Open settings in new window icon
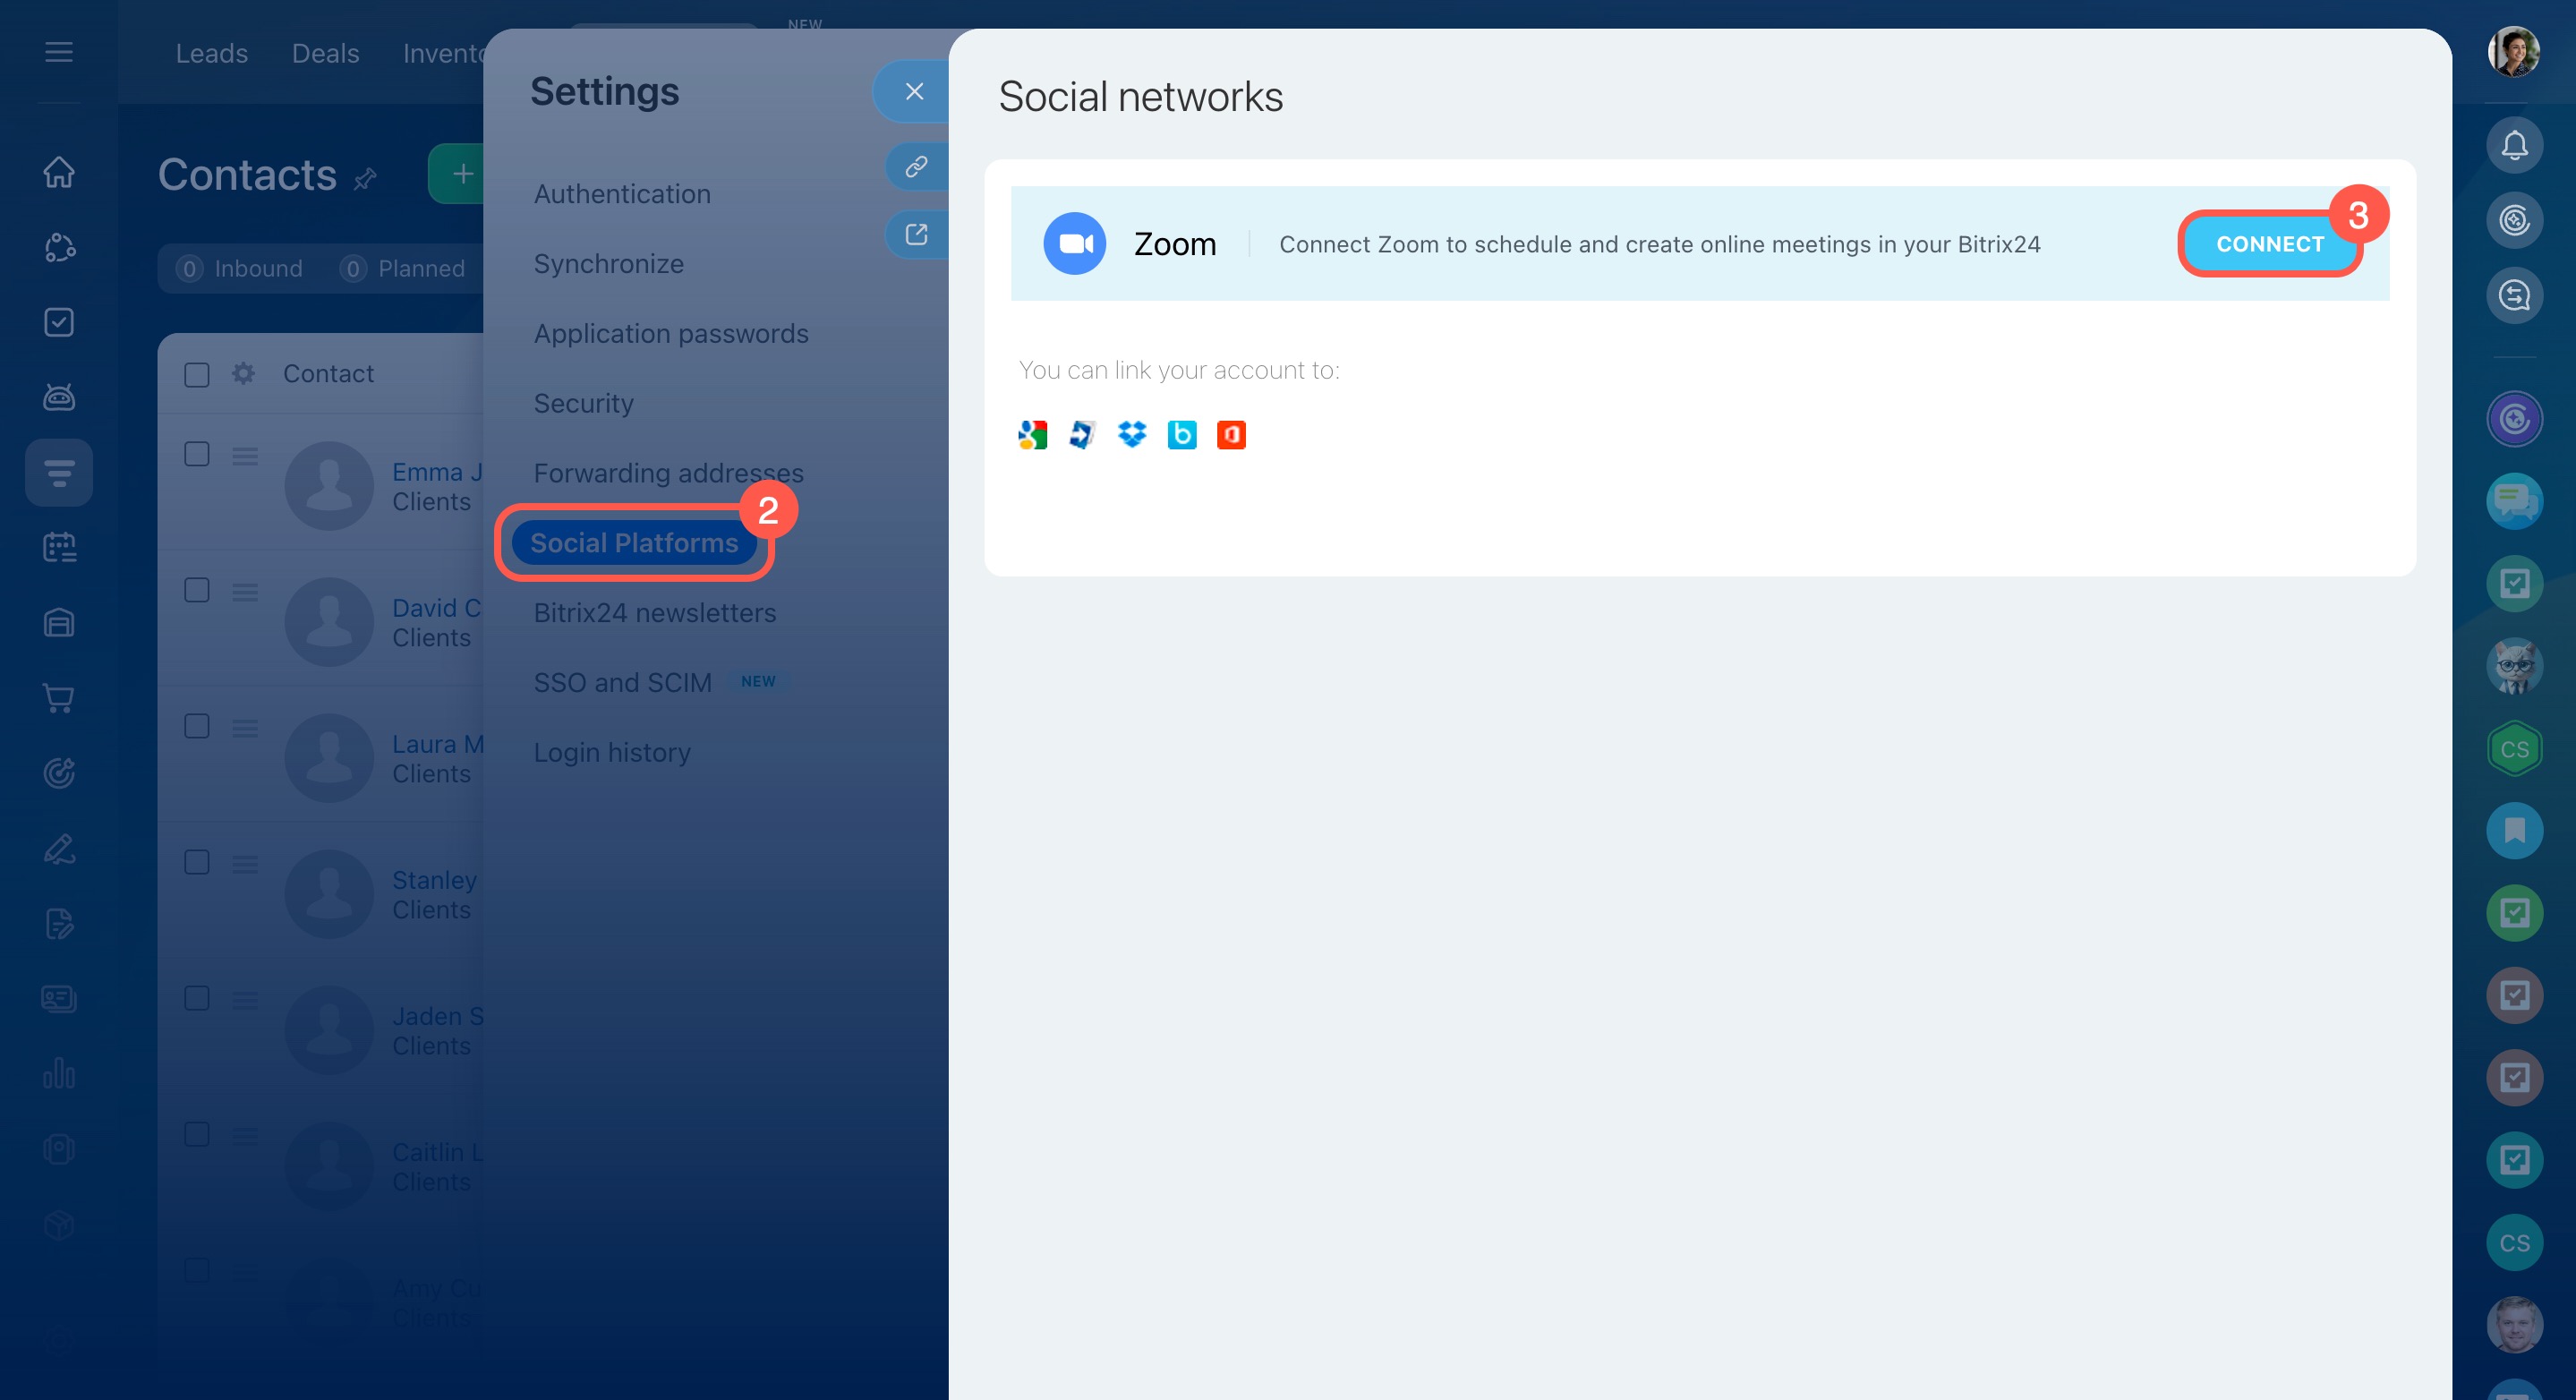The height and width of the screenshot is (1400, 2576). point(916,235)
